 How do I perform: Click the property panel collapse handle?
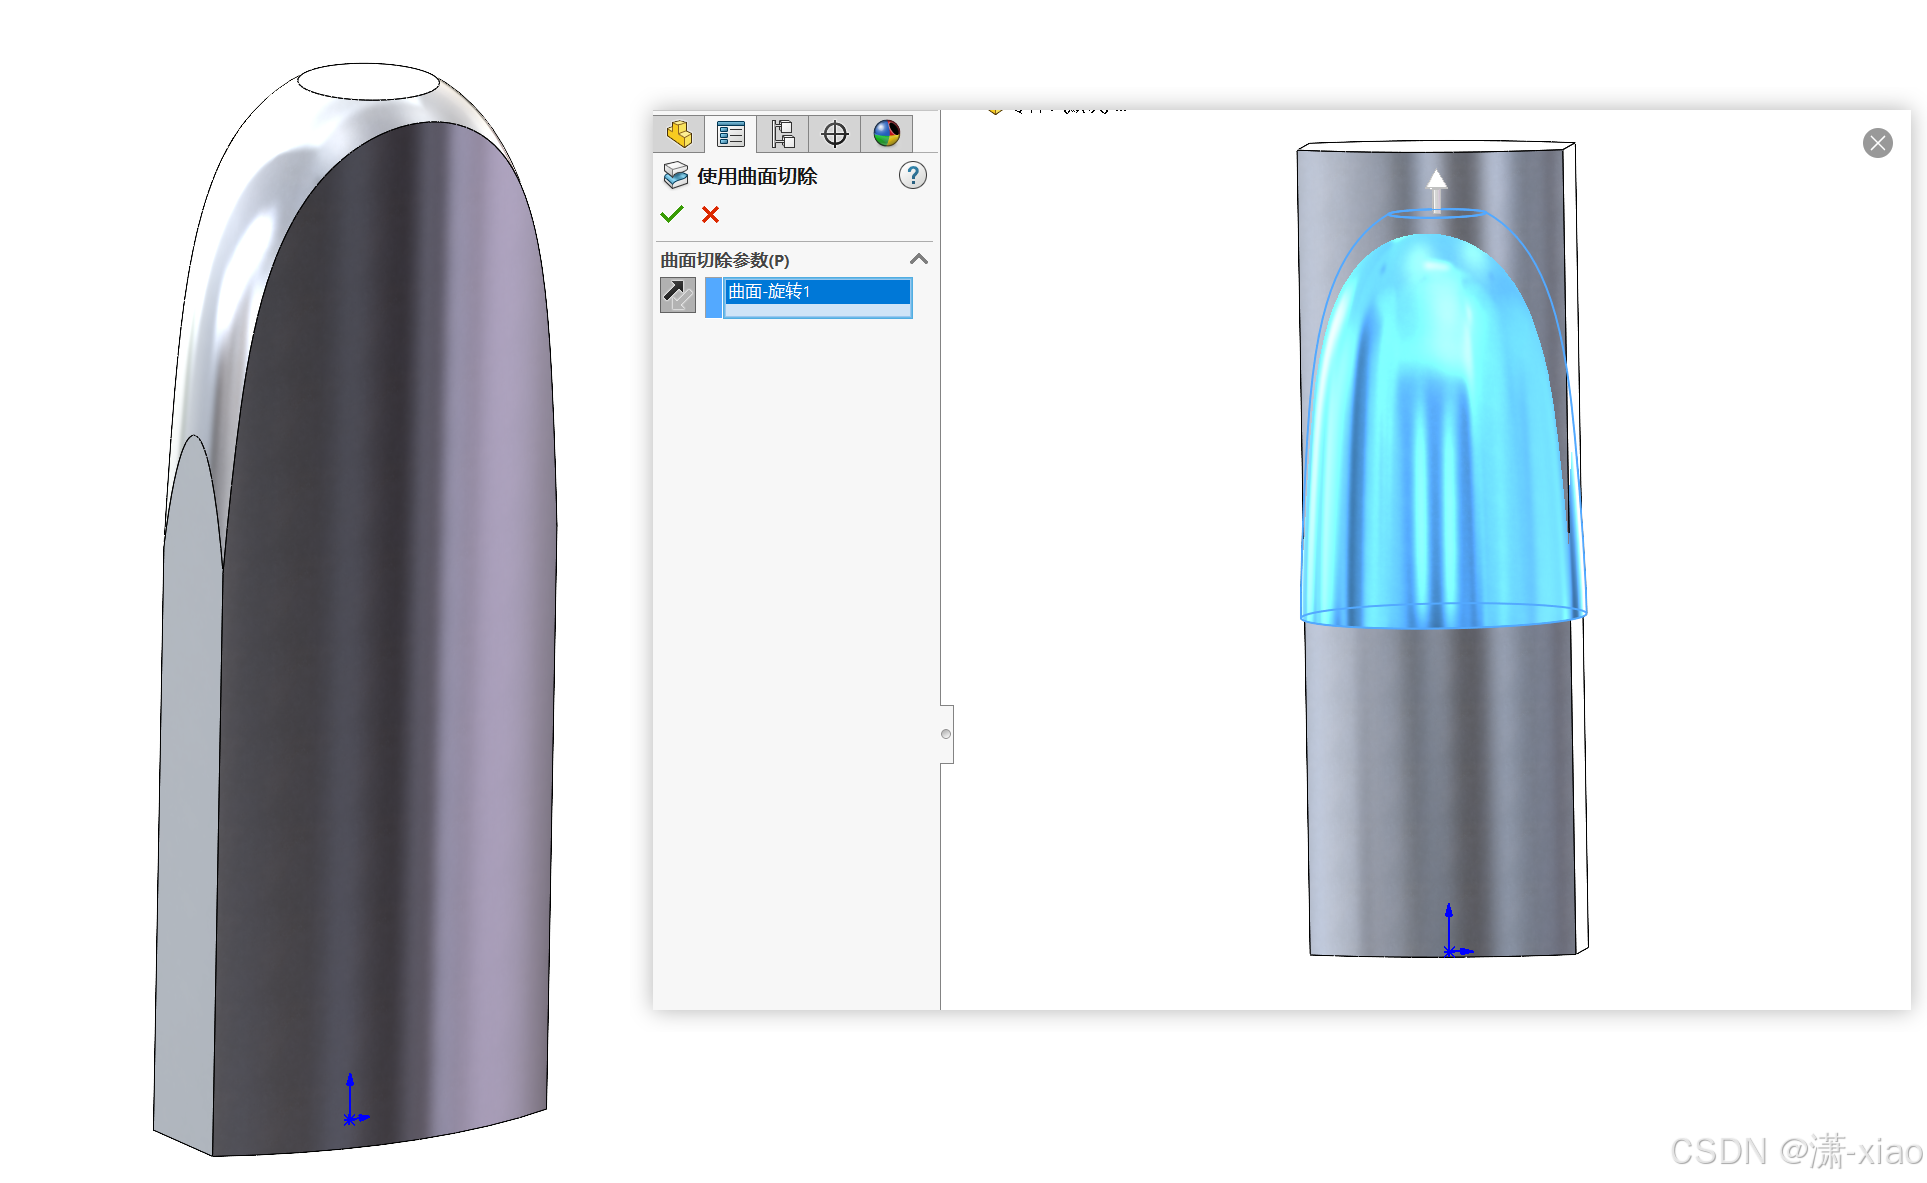946,734
